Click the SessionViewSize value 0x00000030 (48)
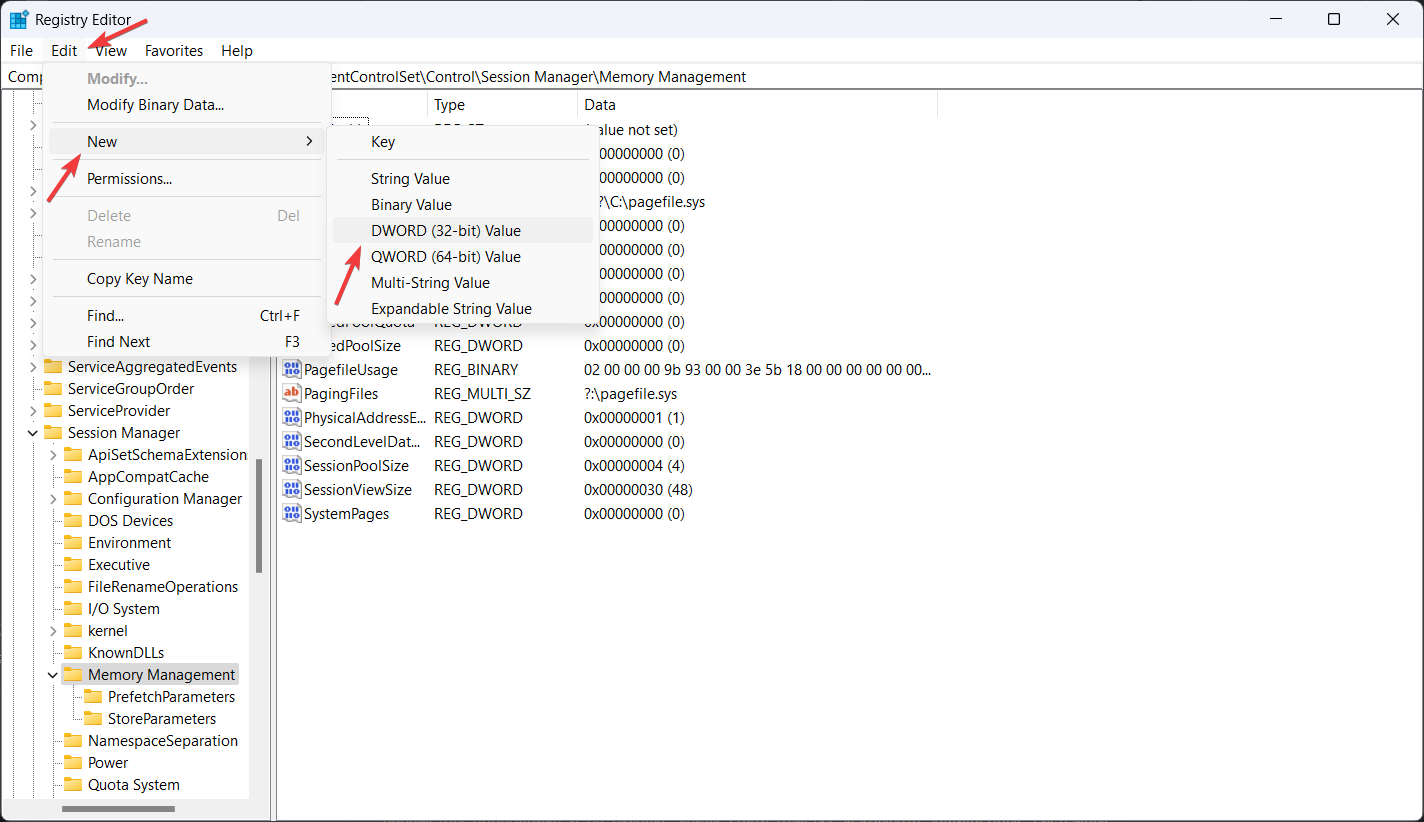Screen dimensions: 1424x822 tap(638, 490)
